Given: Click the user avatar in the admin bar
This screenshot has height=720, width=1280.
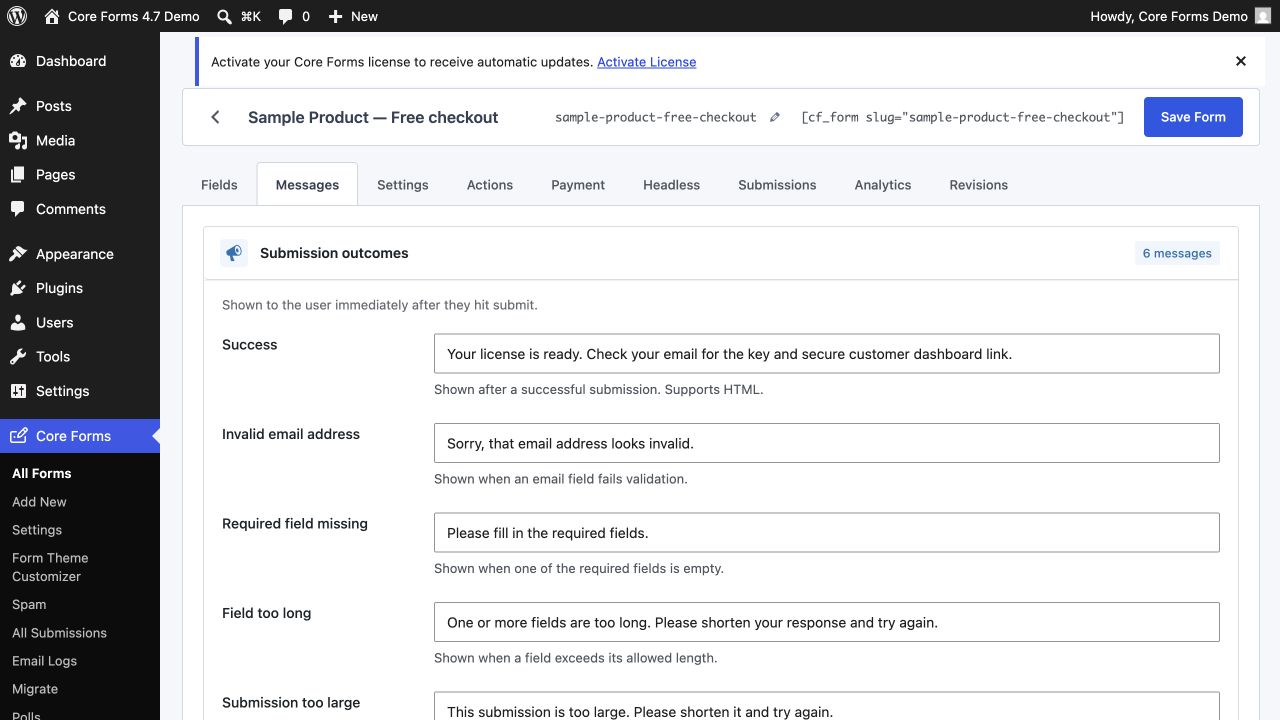Looking at the screenshot, I should click(x=1263, y=16).
